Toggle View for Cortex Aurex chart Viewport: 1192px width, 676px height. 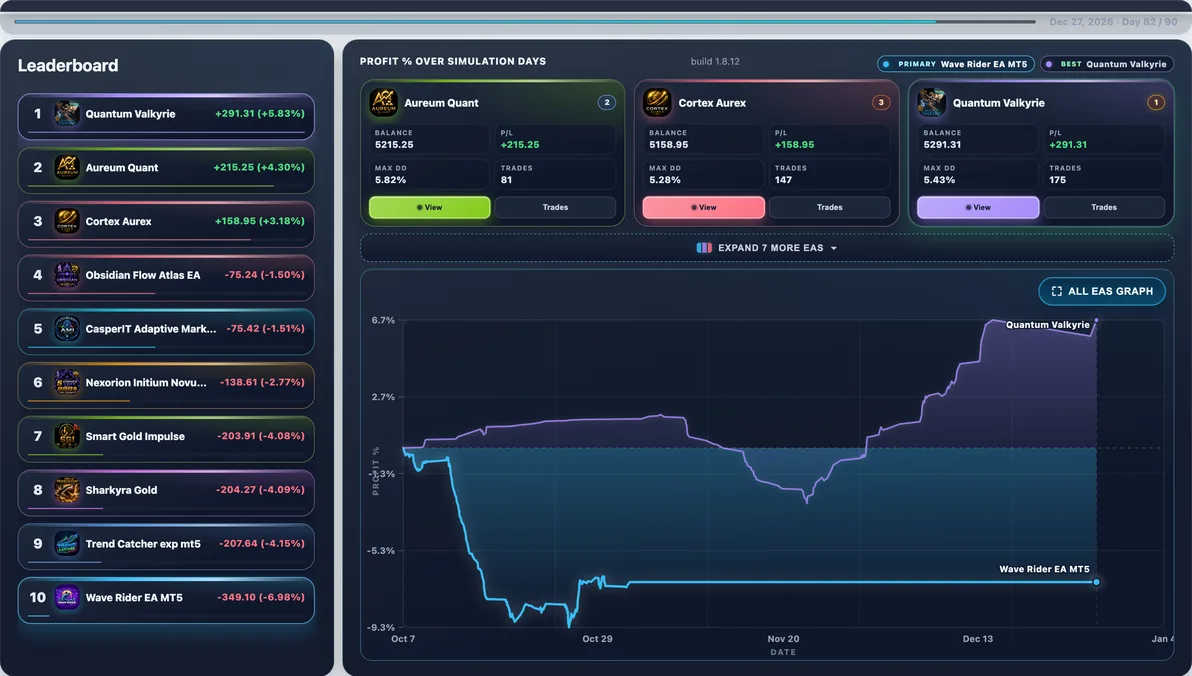point(704,208)
